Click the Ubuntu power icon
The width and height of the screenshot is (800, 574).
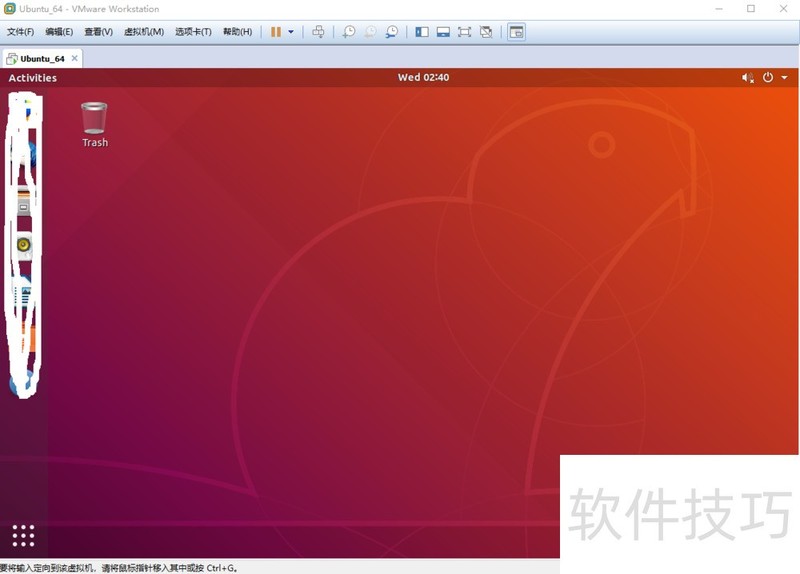pos(768,78)
